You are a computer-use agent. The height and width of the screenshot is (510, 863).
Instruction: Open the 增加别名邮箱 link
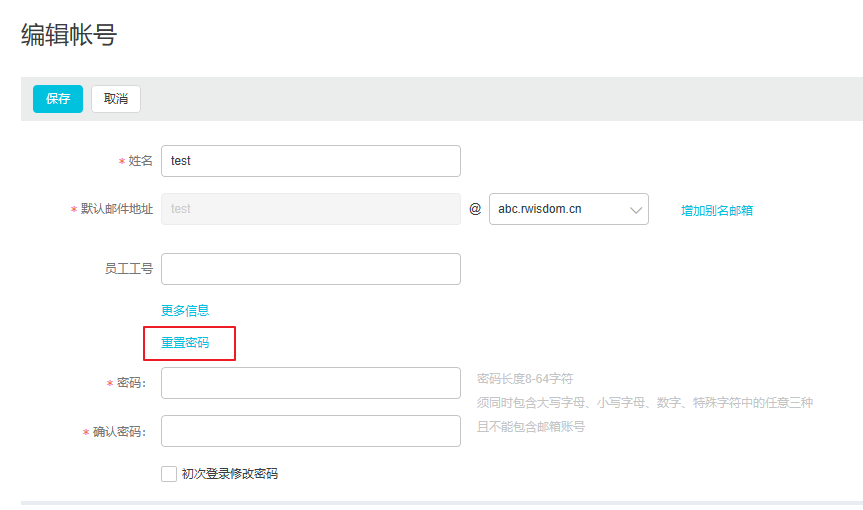point(717,210)
